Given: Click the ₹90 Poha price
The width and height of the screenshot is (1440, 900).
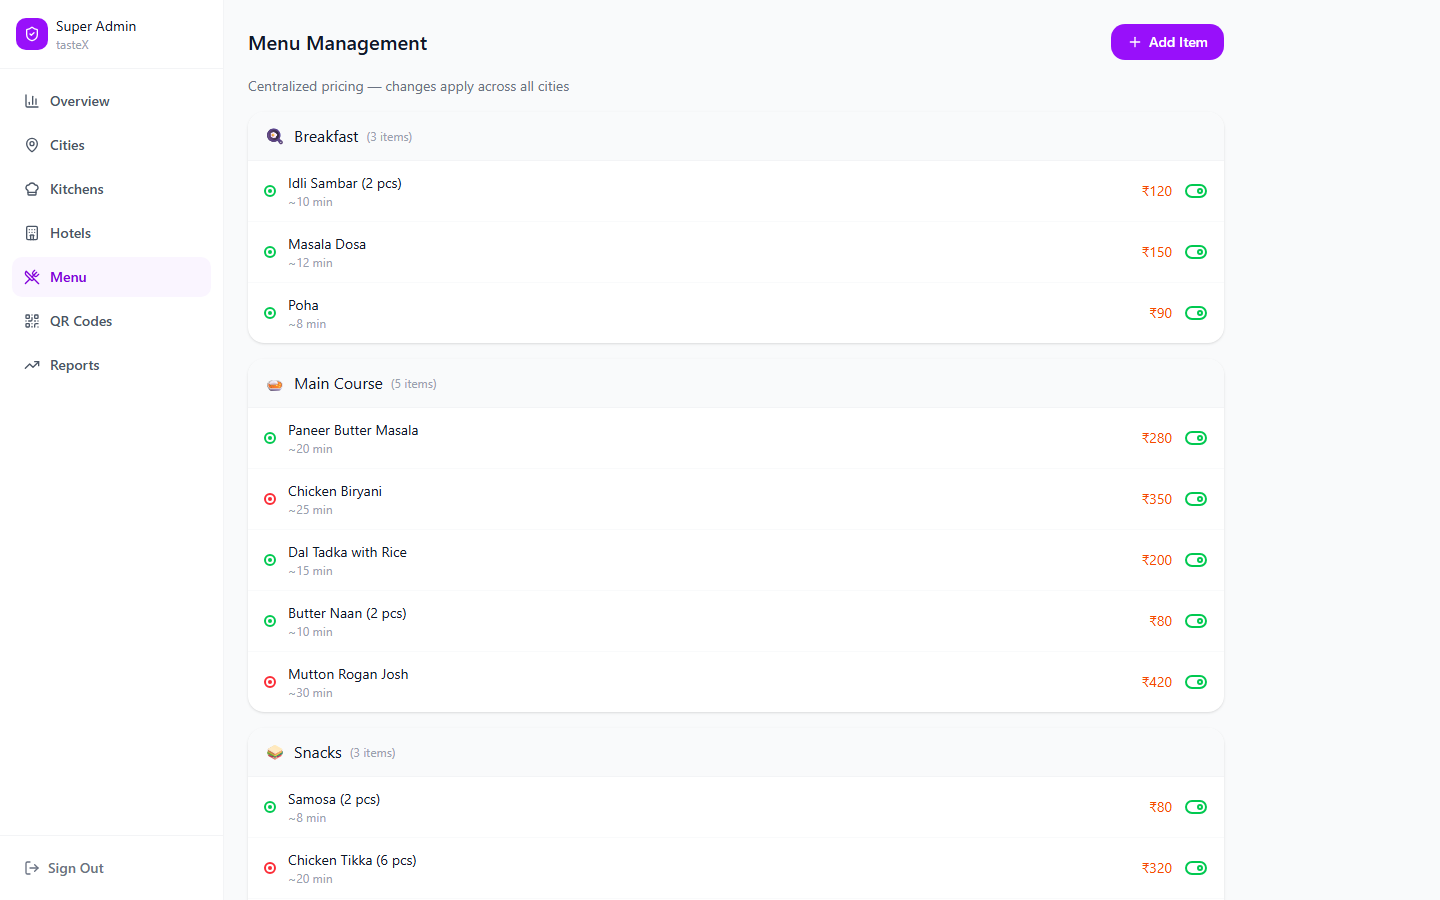Looking at the screenshot, I should click(1160, 313).
